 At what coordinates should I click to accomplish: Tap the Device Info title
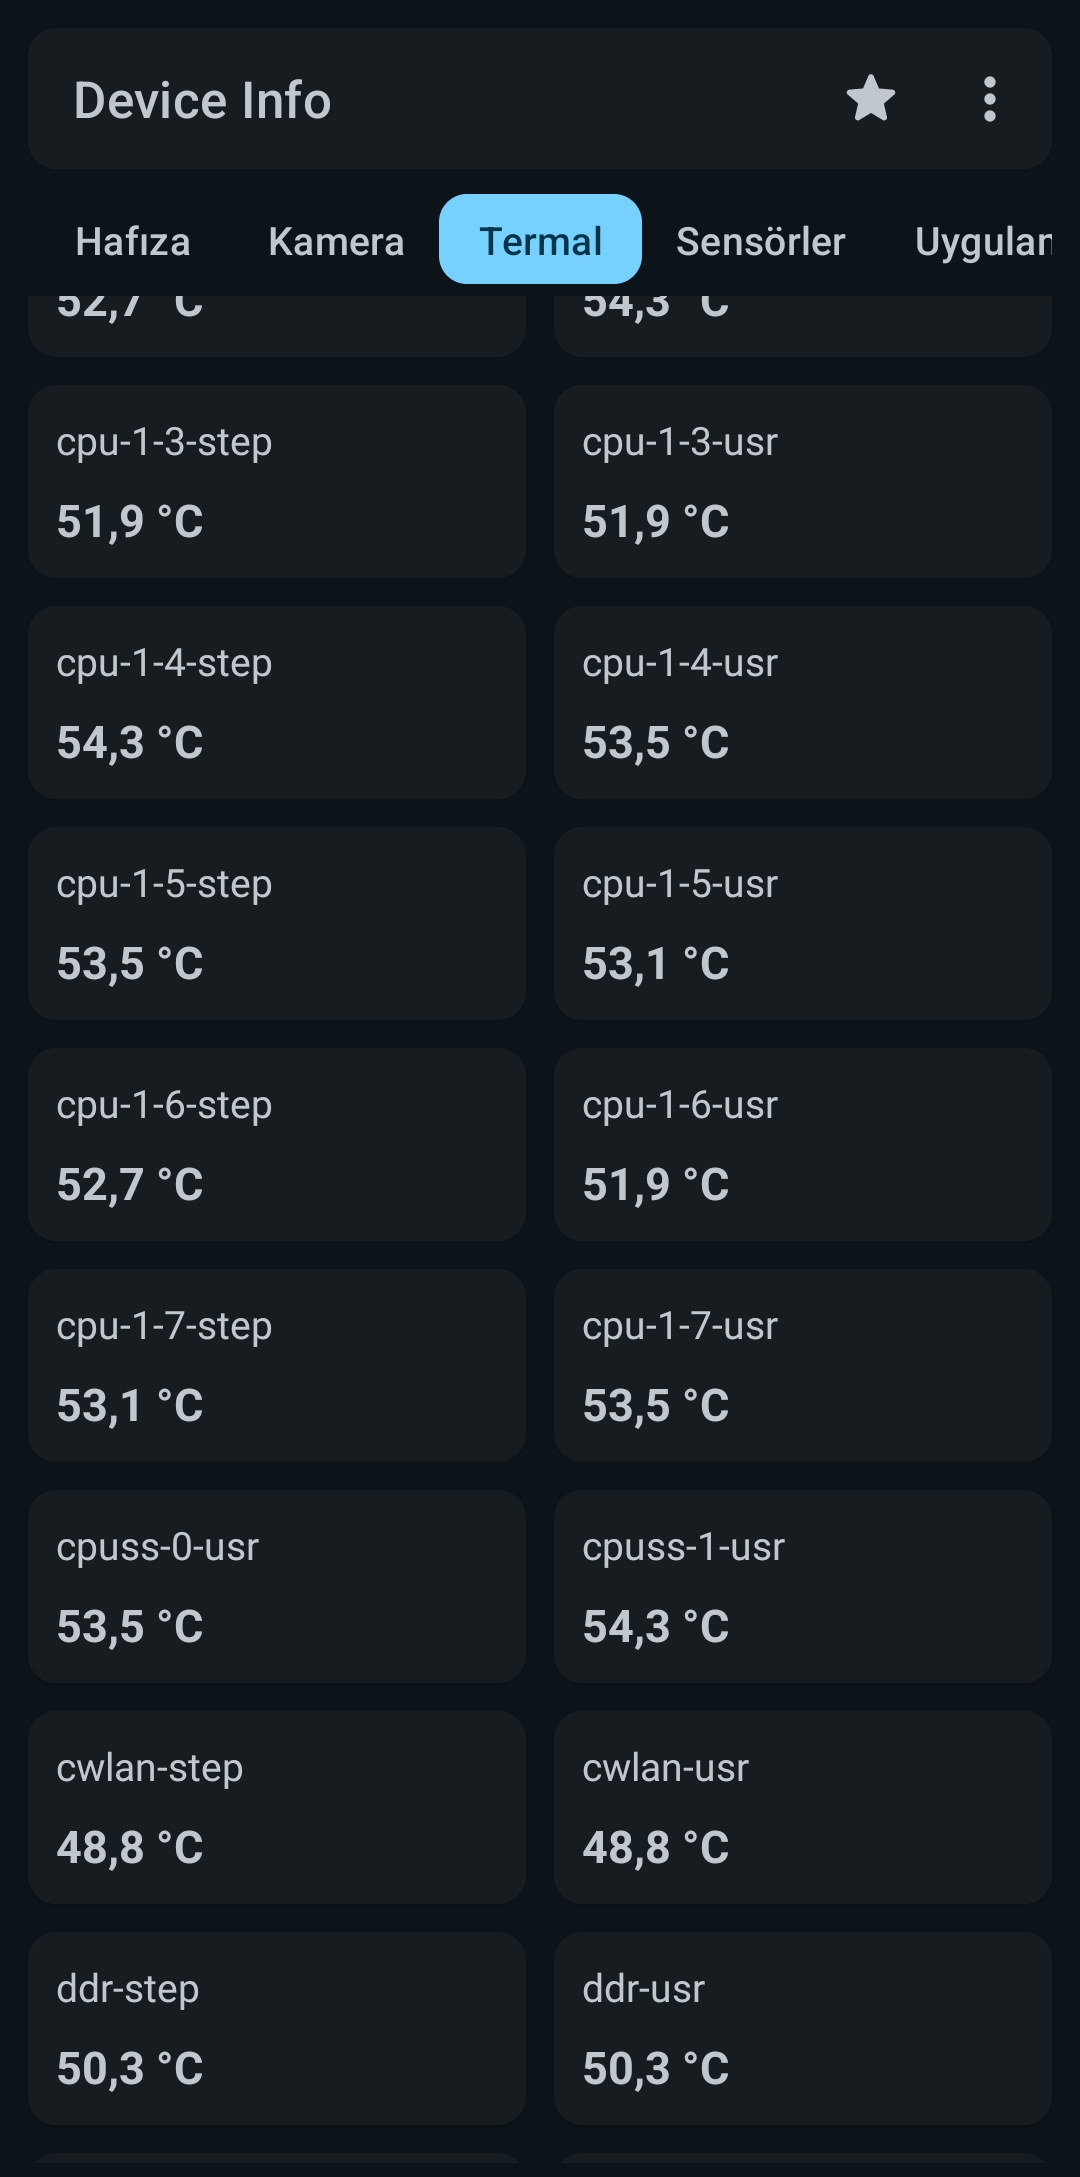click(x=202, y=100)
